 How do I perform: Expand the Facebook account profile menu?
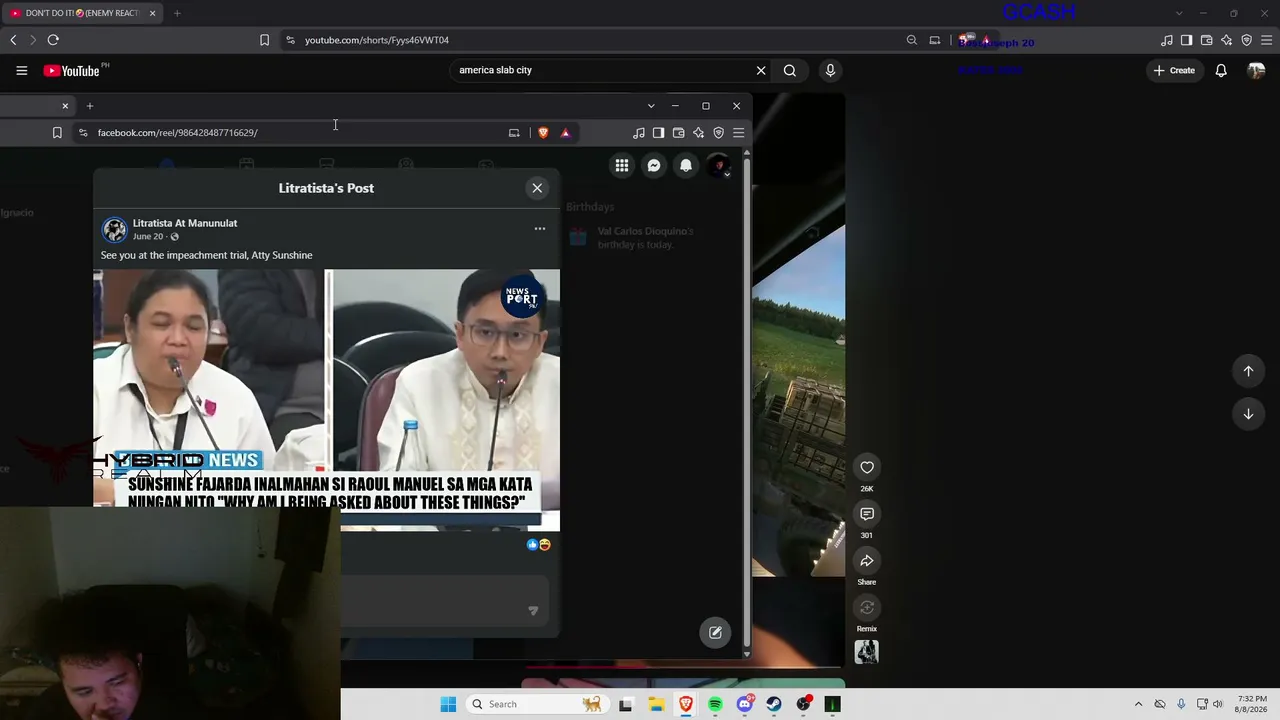(719, 166)
